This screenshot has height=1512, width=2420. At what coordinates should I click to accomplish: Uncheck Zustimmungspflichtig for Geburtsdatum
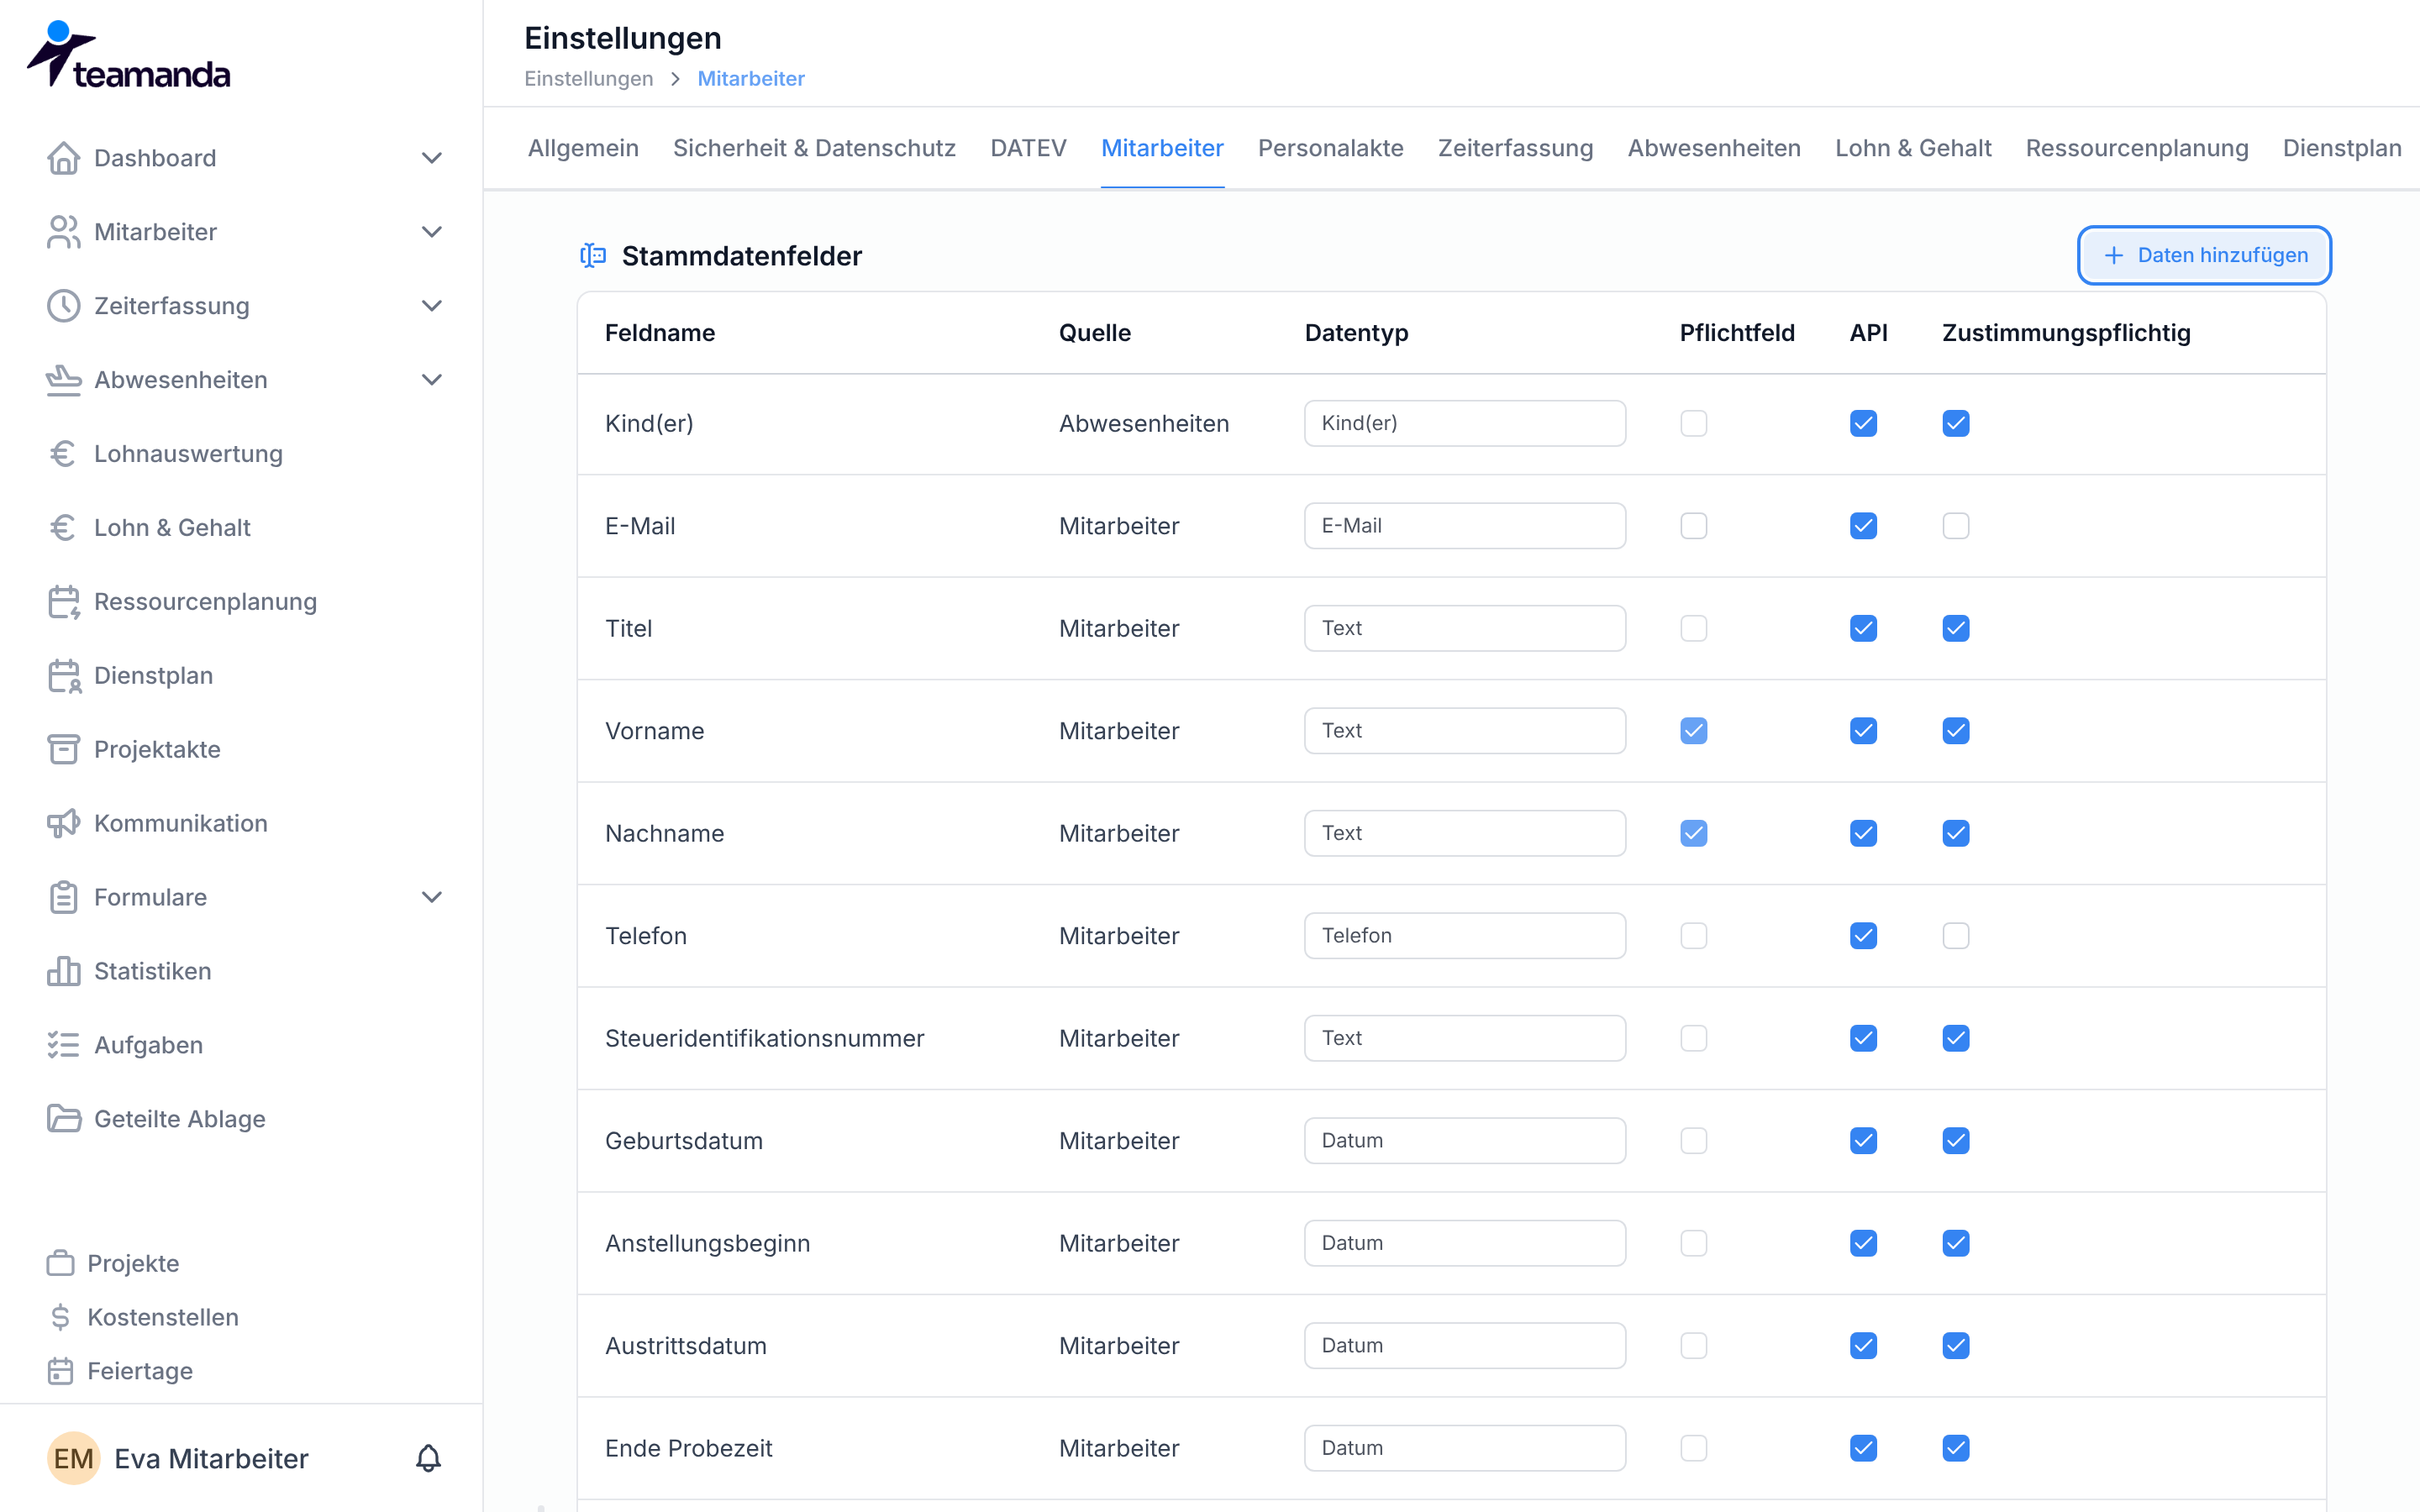click(1956, 1141)
